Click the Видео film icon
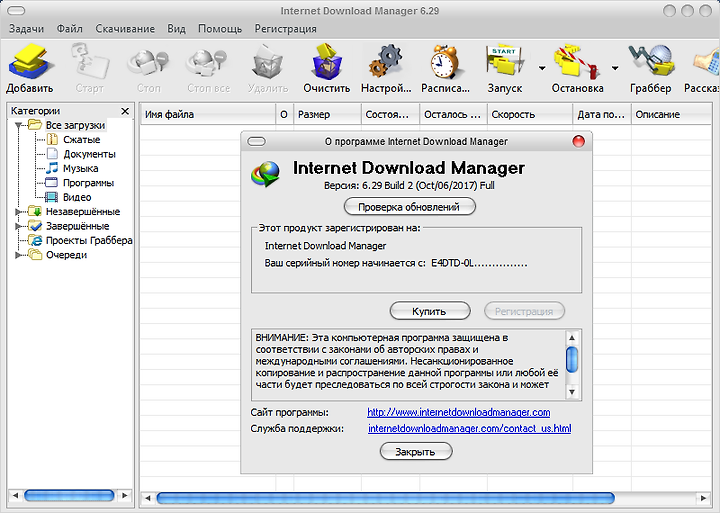Screen dimensions: 720x513 click(51, 197)
